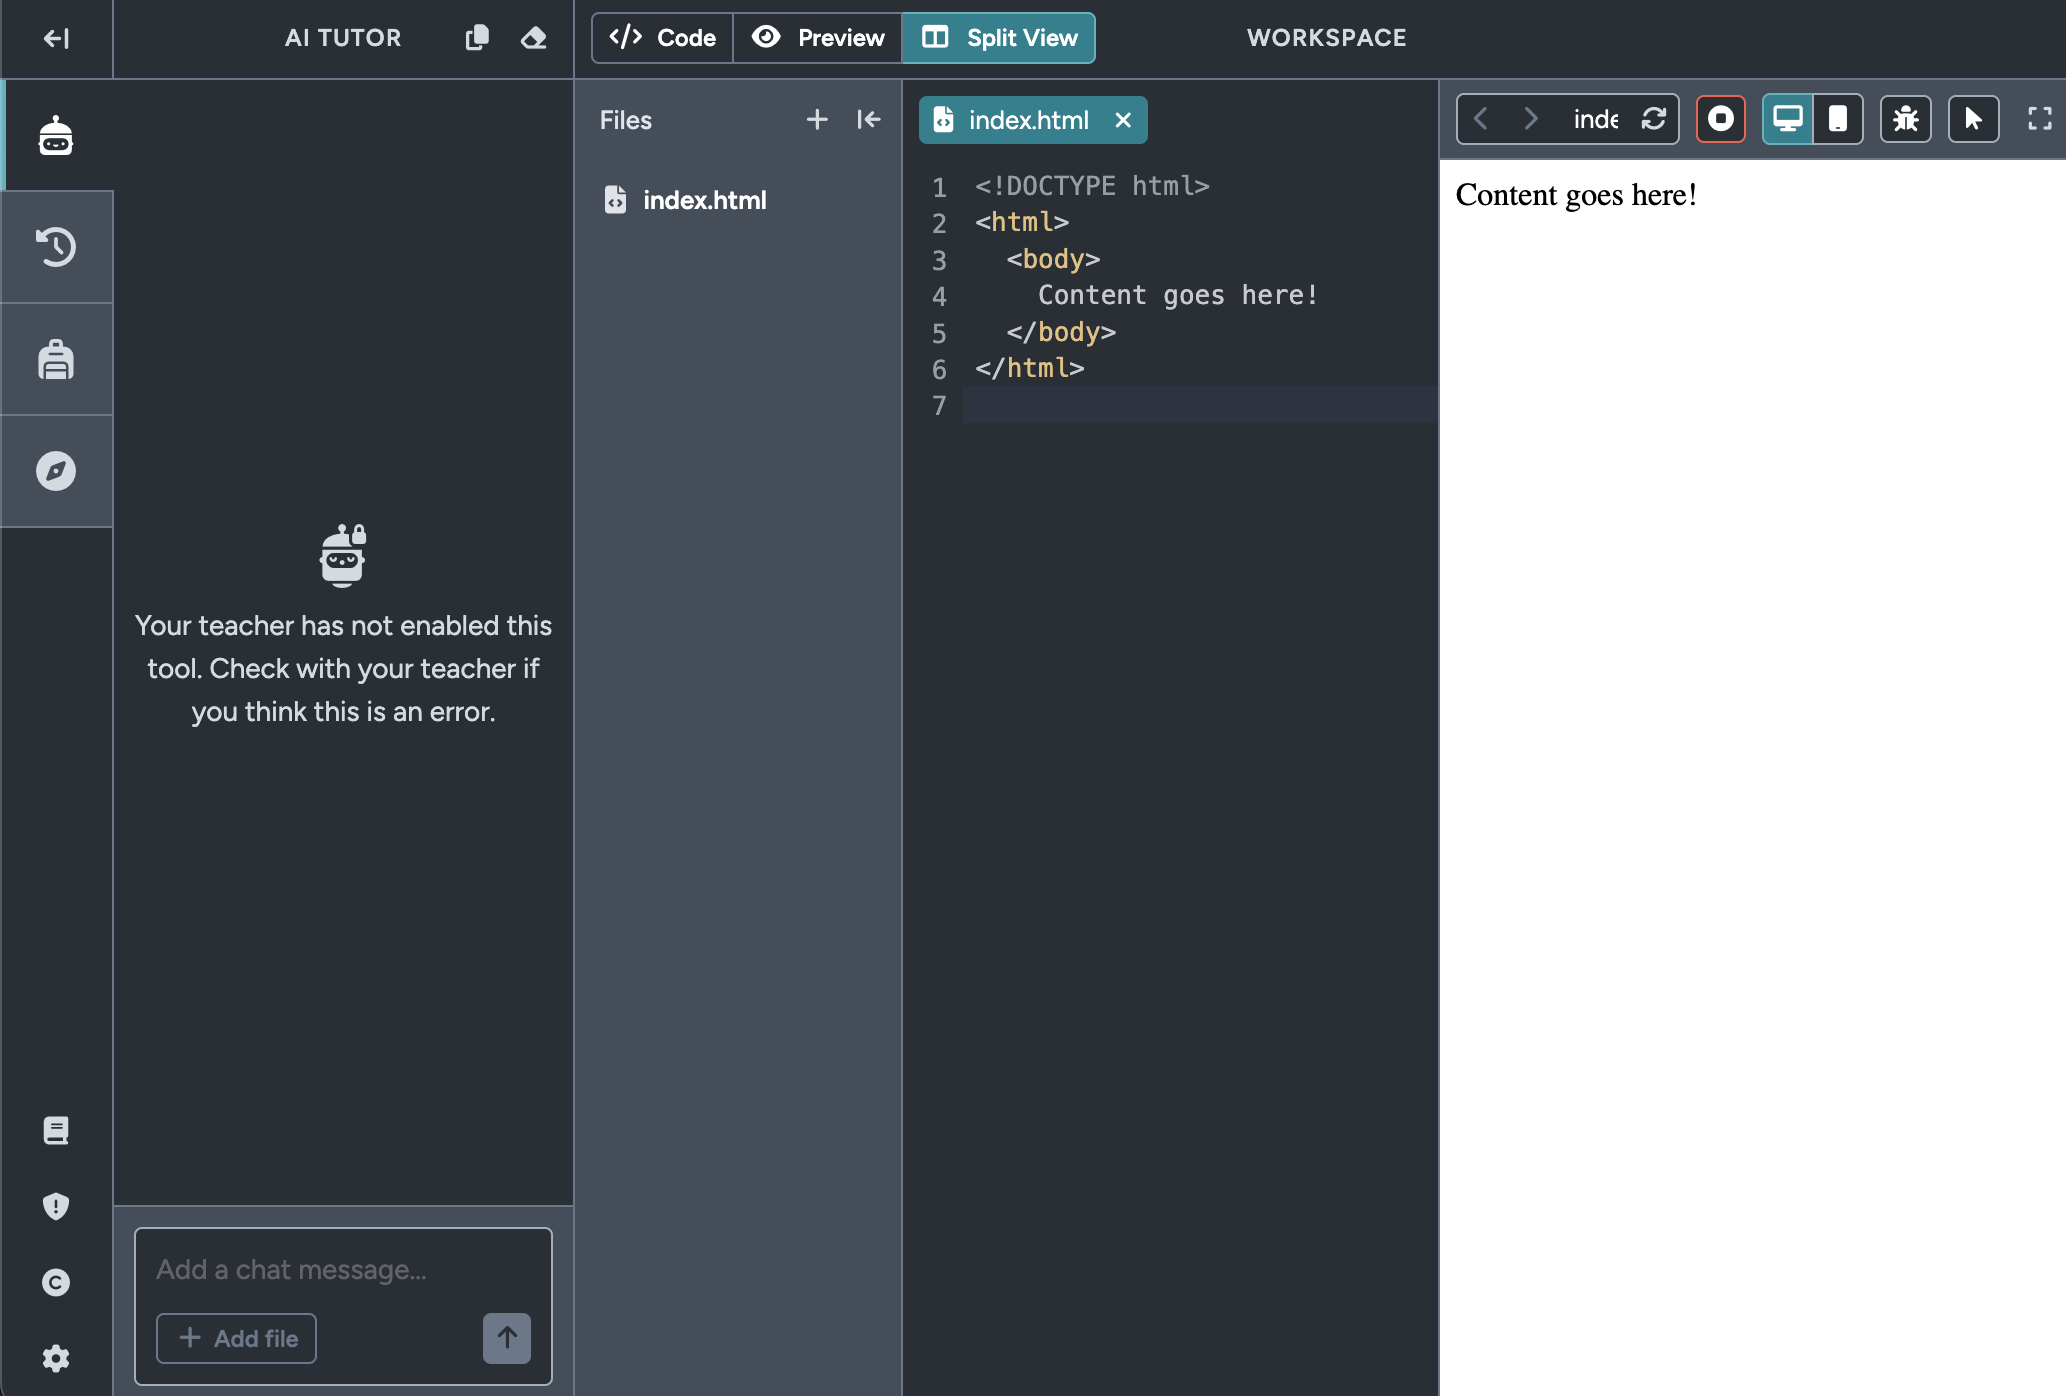Go forward in the preview browser

coord(1530,119)
